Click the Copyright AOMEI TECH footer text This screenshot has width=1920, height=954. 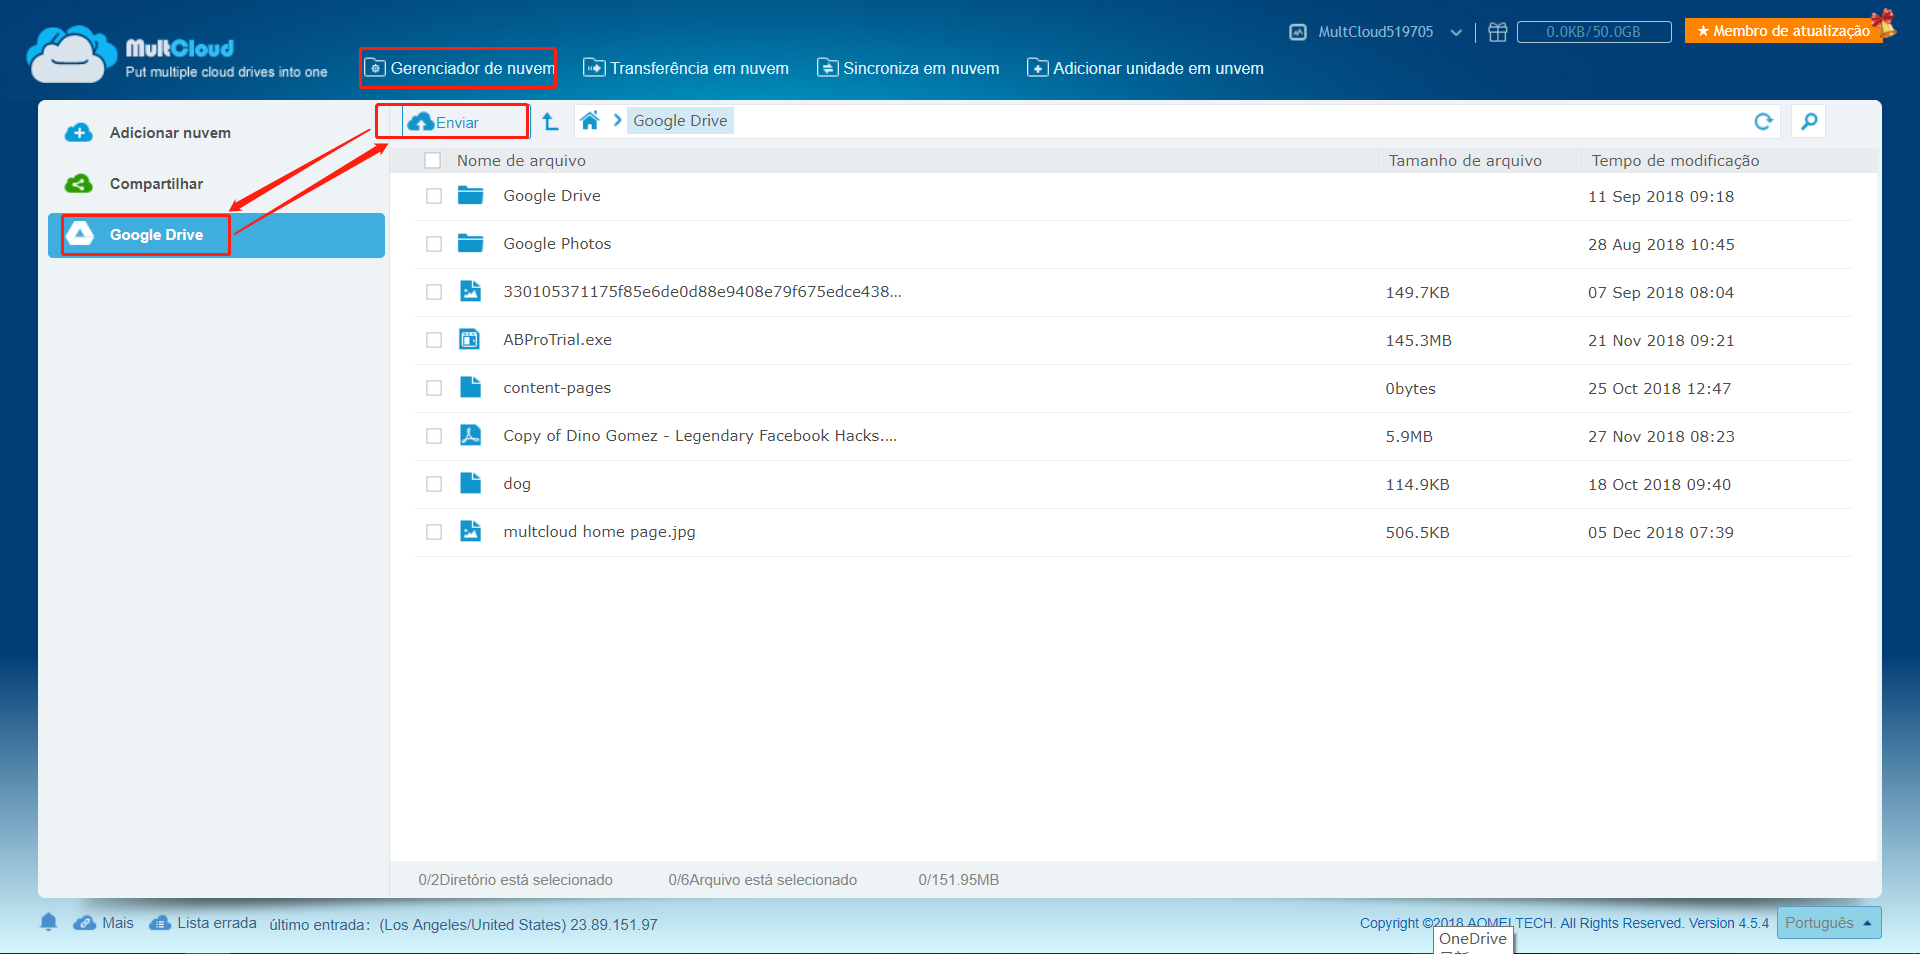click(1564, 923)
